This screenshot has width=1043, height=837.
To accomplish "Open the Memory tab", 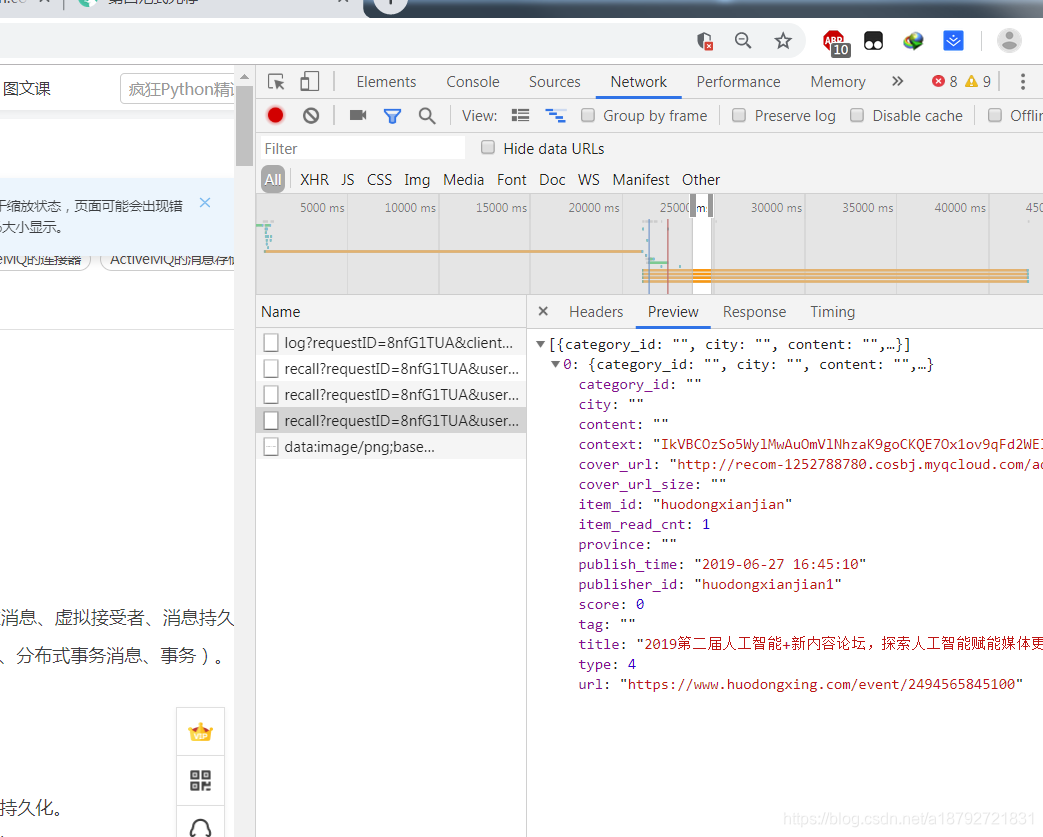I will 837,82.
